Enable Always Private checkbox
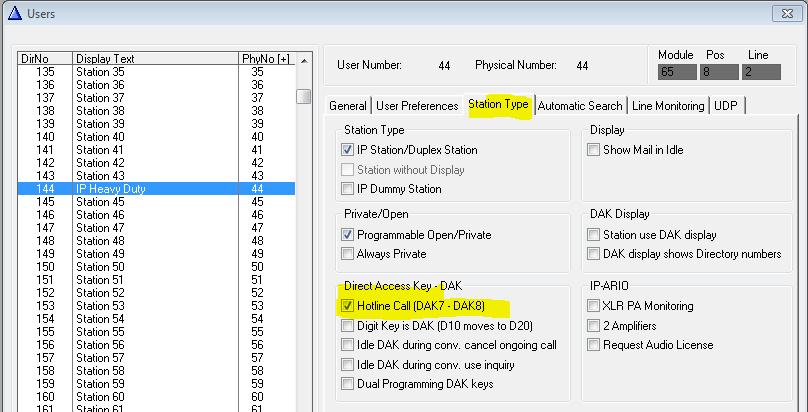 348,254
